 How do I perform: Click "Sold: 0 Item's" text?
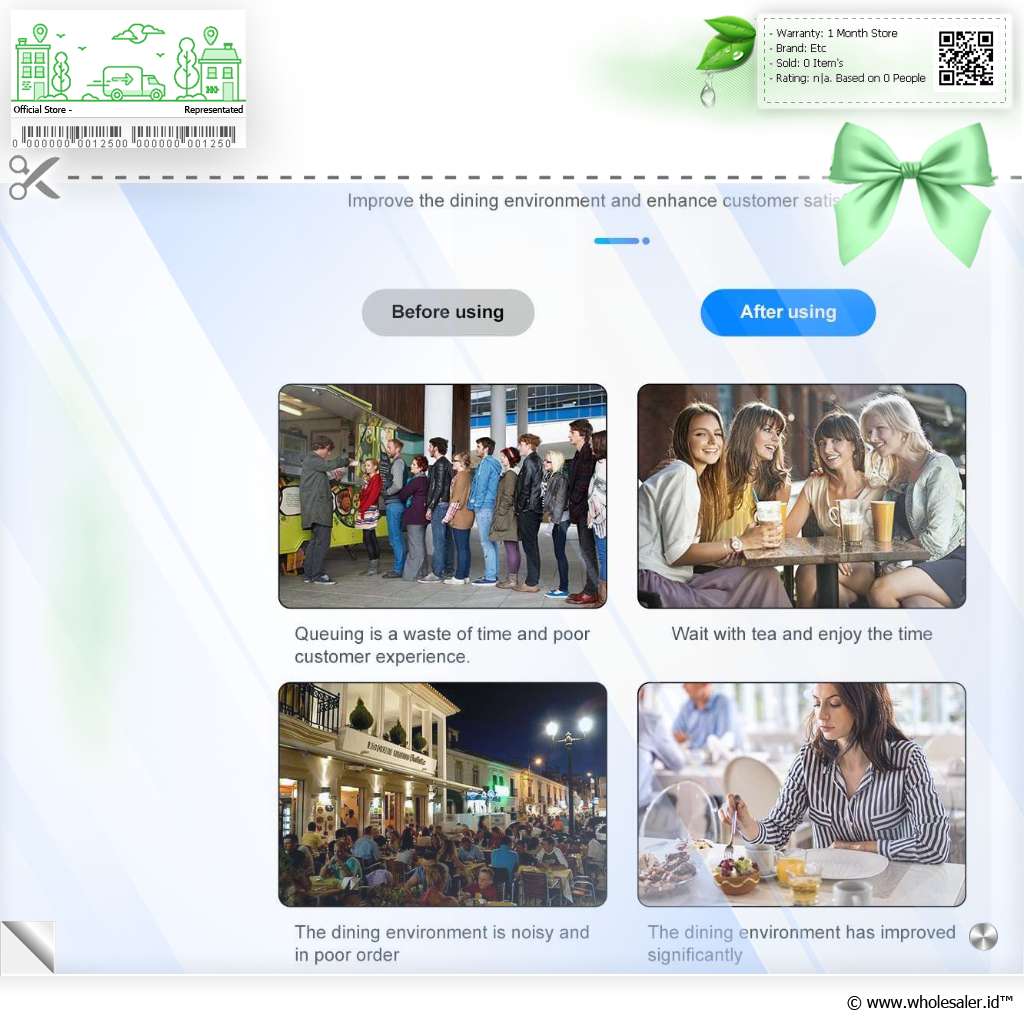tap(809, 63)
